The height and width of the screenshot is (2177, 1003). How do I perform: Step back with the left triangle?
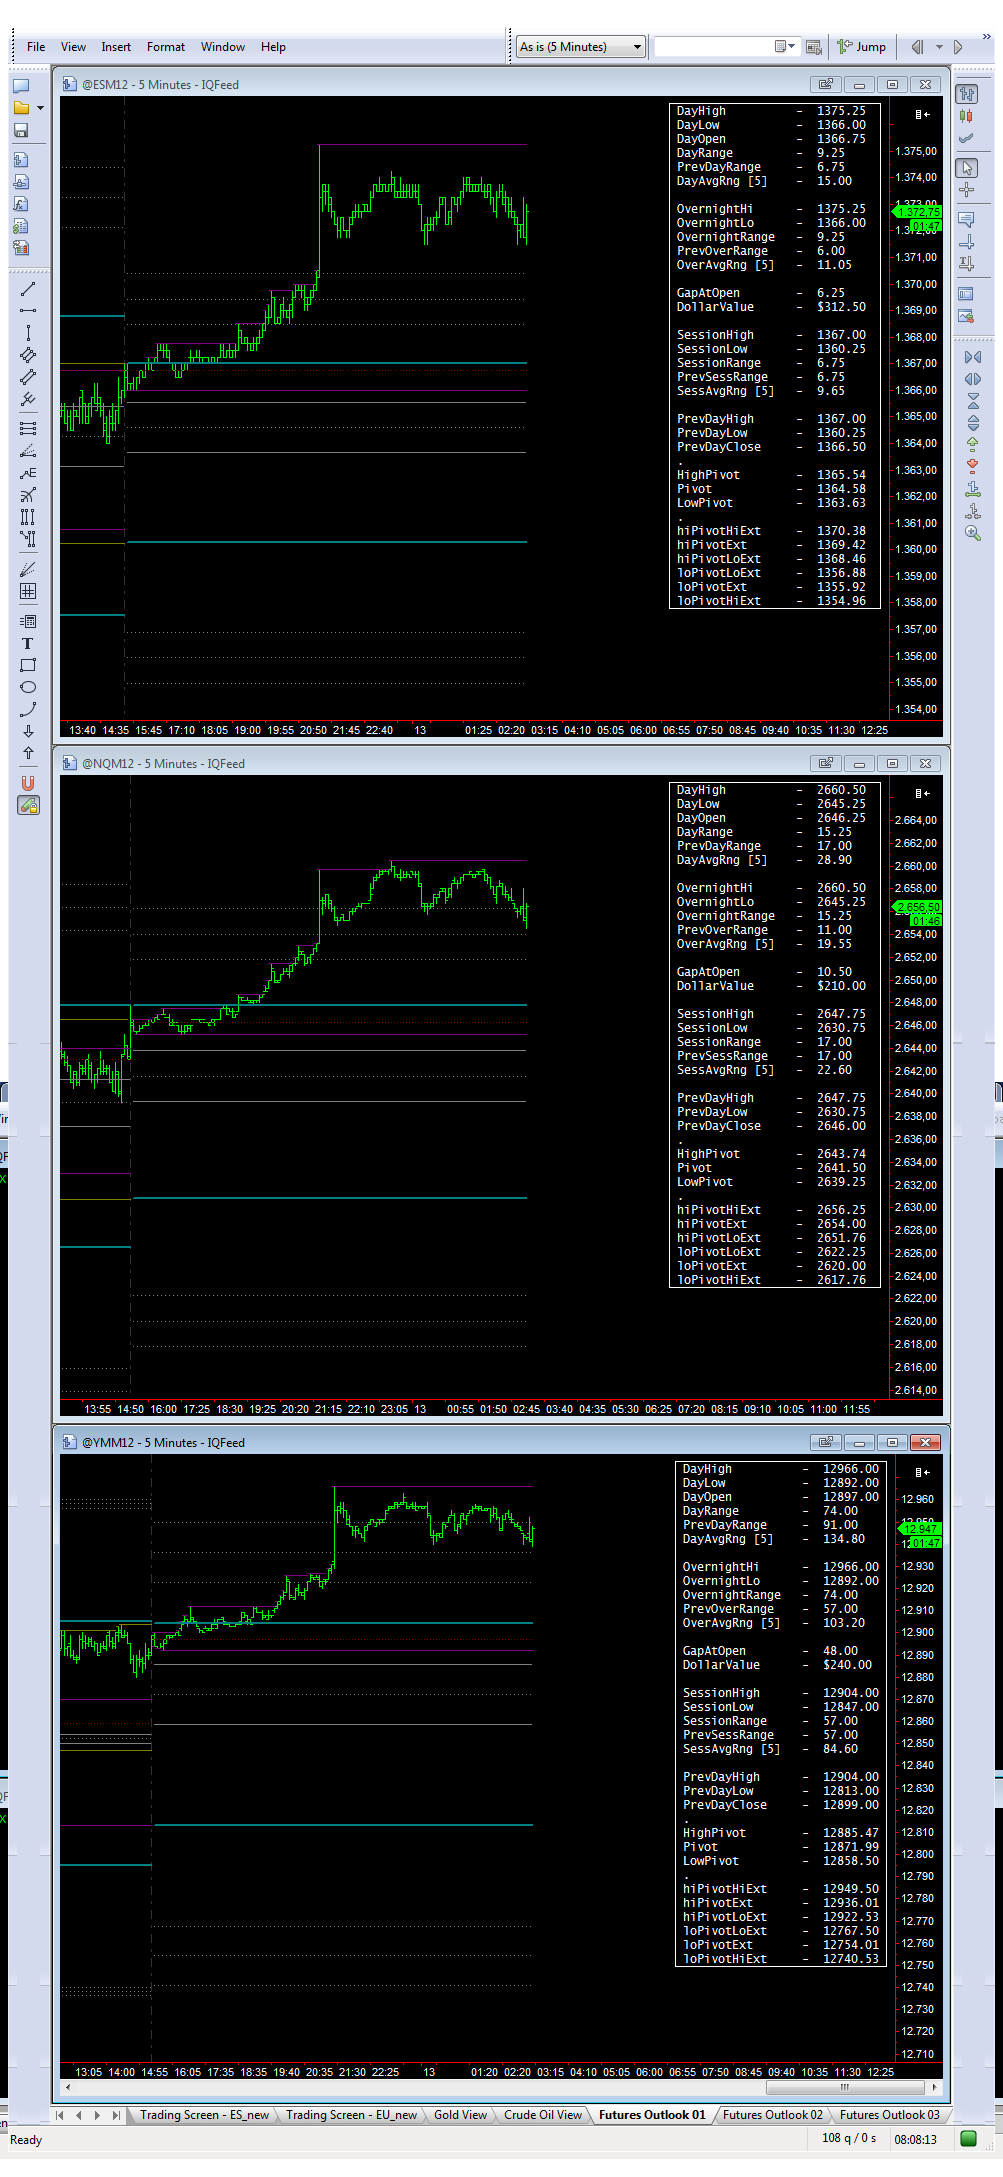pyautogui.click(x=917, y=47)
